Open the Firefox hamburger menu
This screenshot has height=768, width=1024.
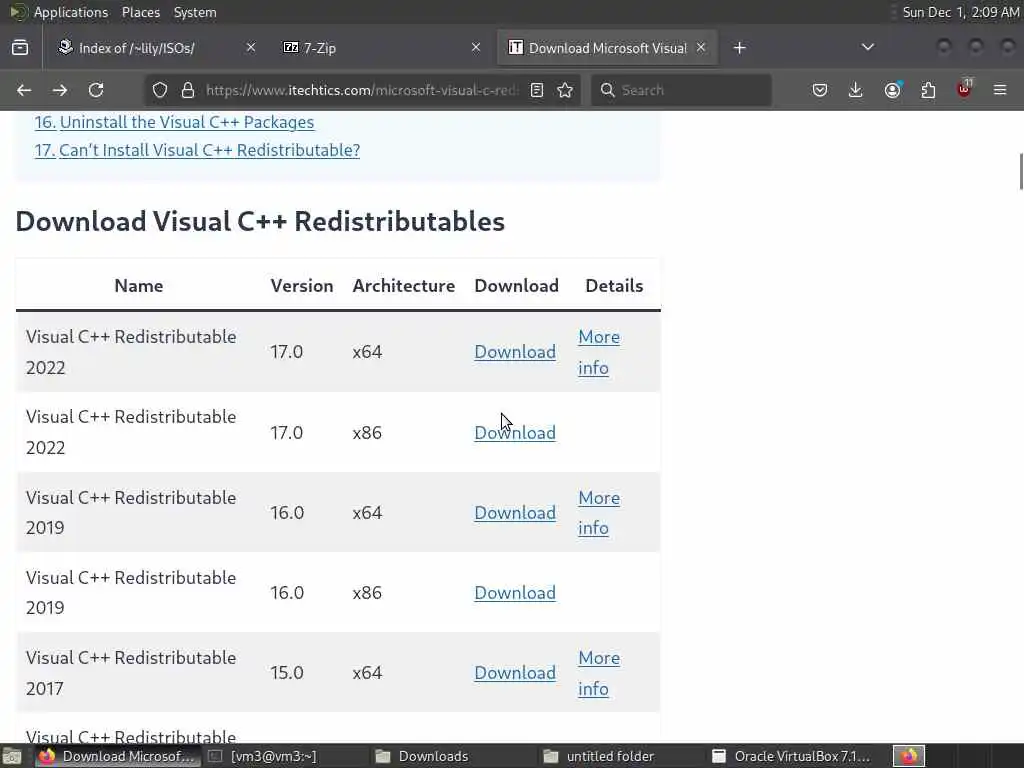click(1000, 90)
